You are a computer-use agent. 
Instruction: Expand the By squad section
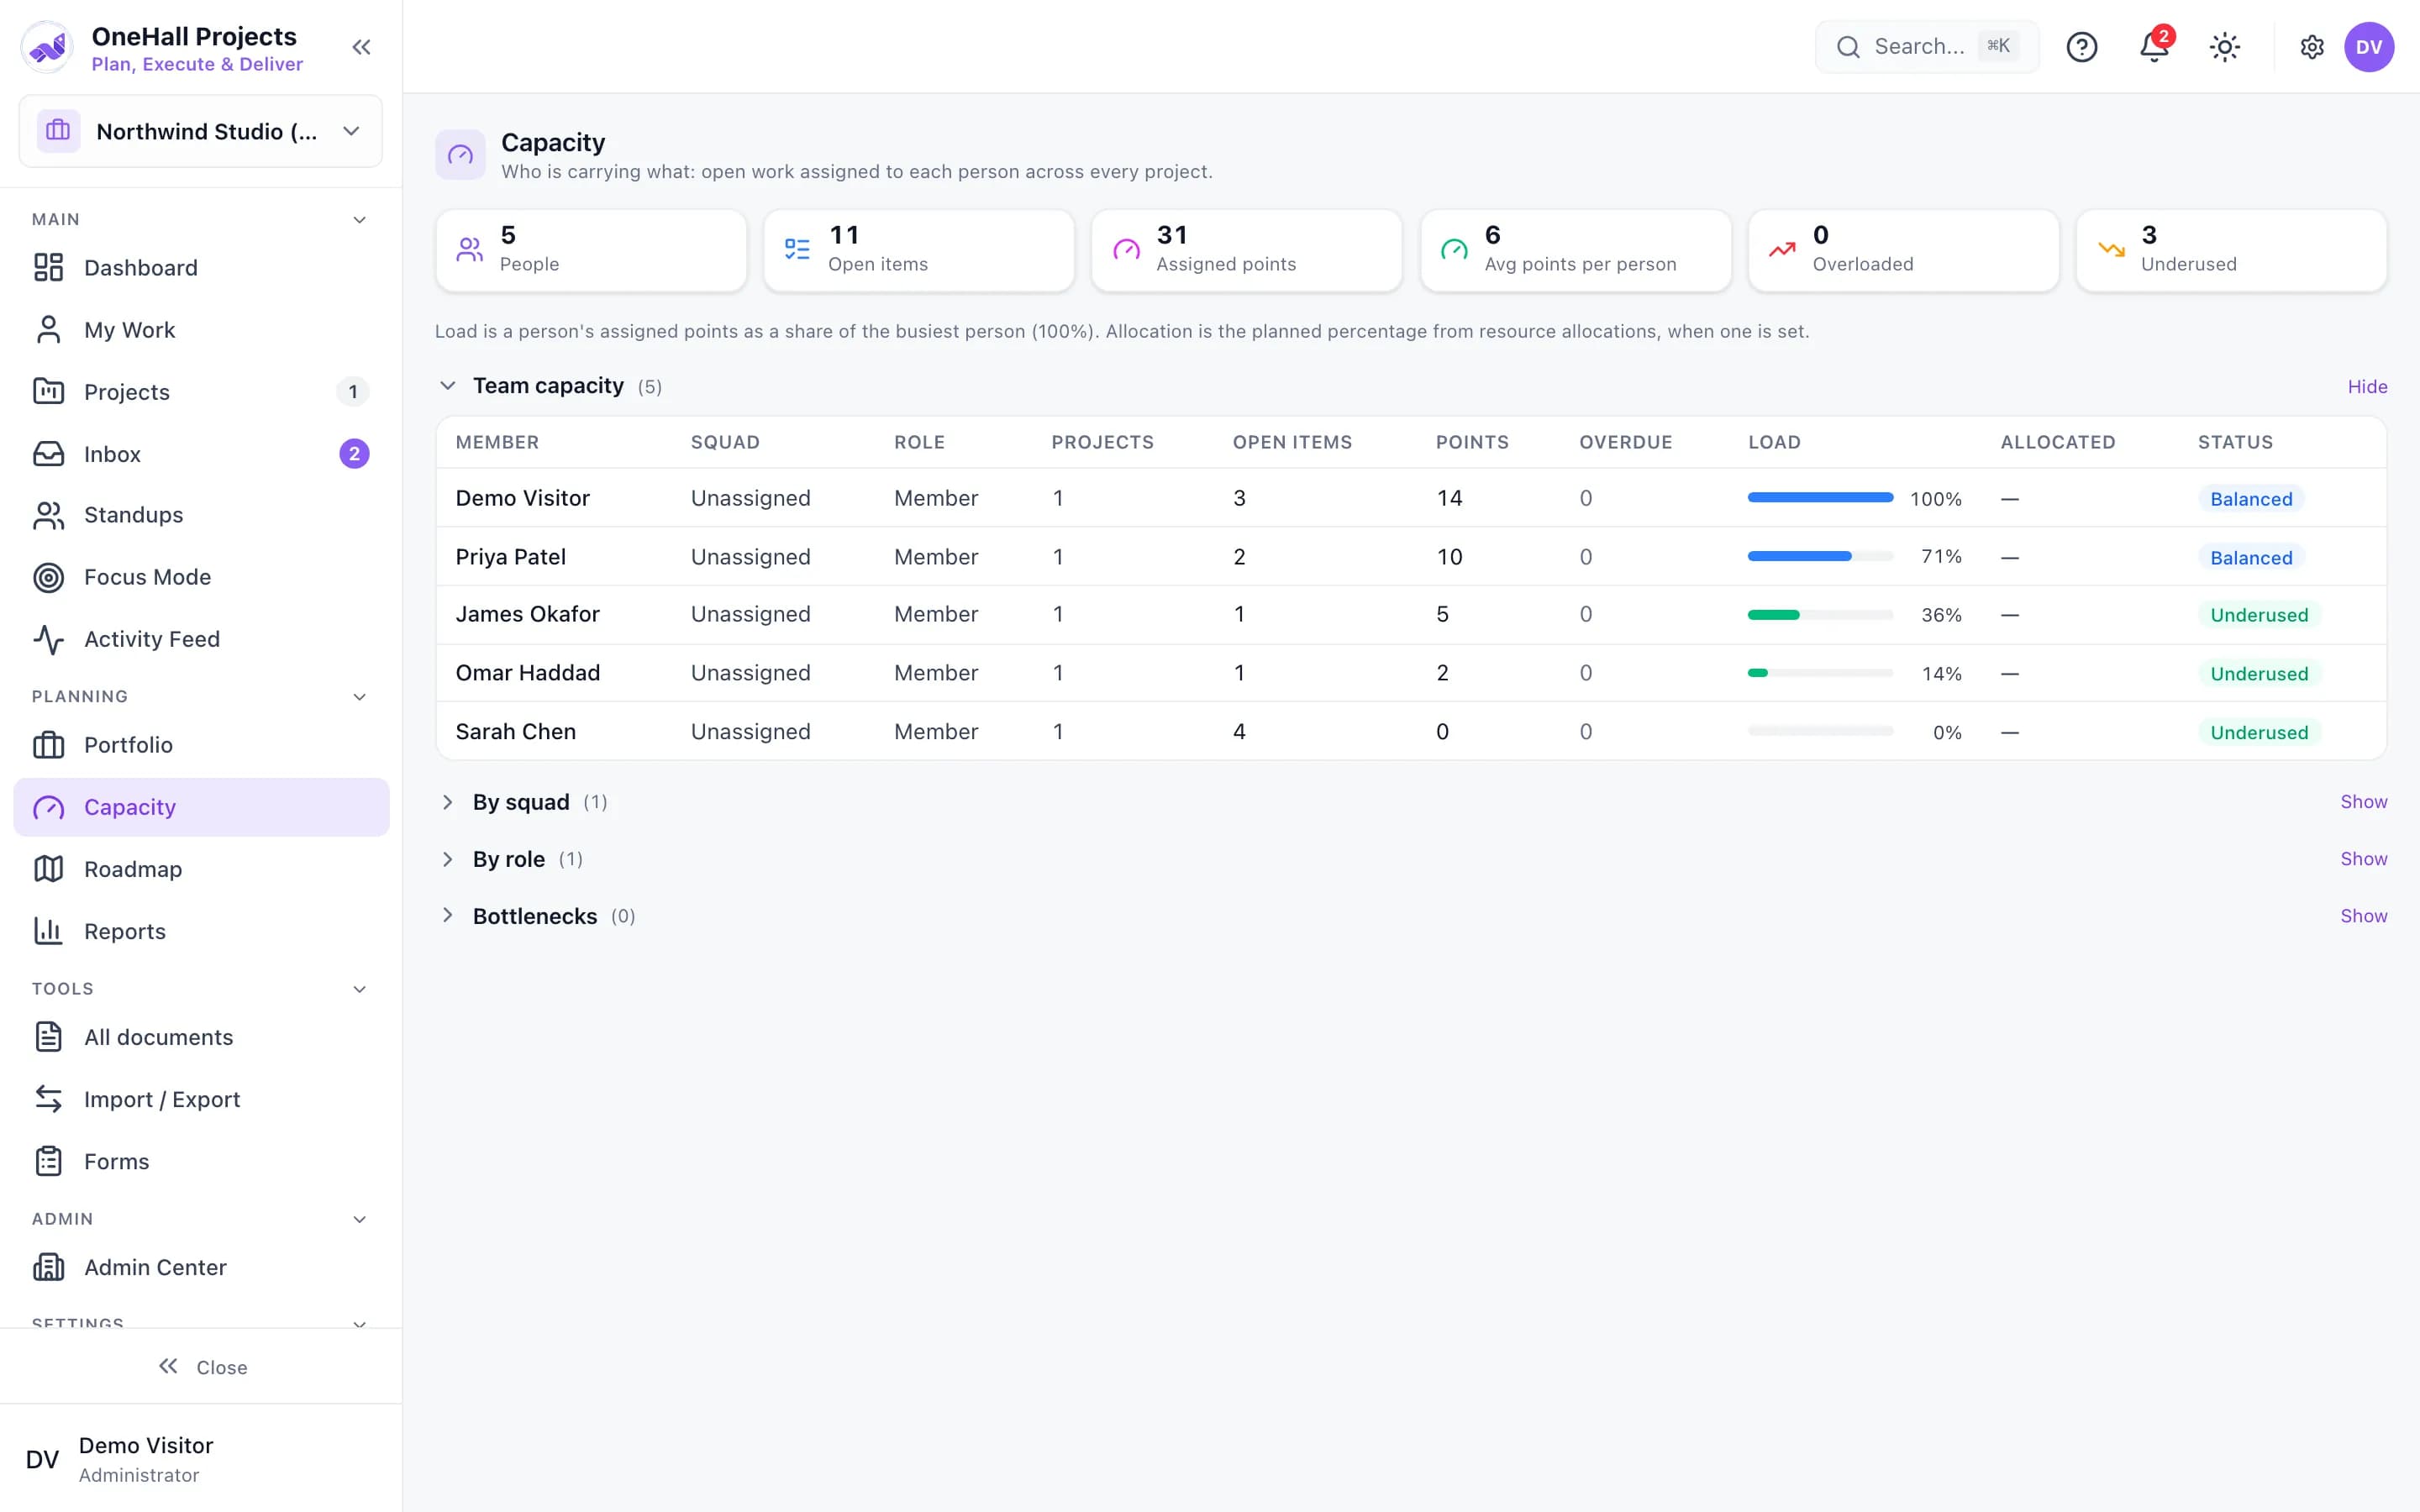click(448, 802)
